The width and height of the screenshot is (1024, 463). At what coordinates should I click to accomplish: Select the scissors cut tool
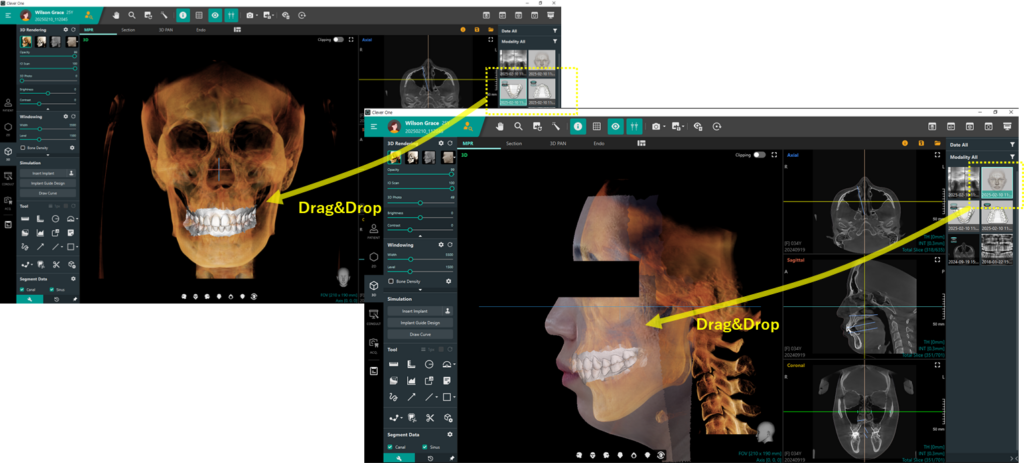(x=429, y=416)
